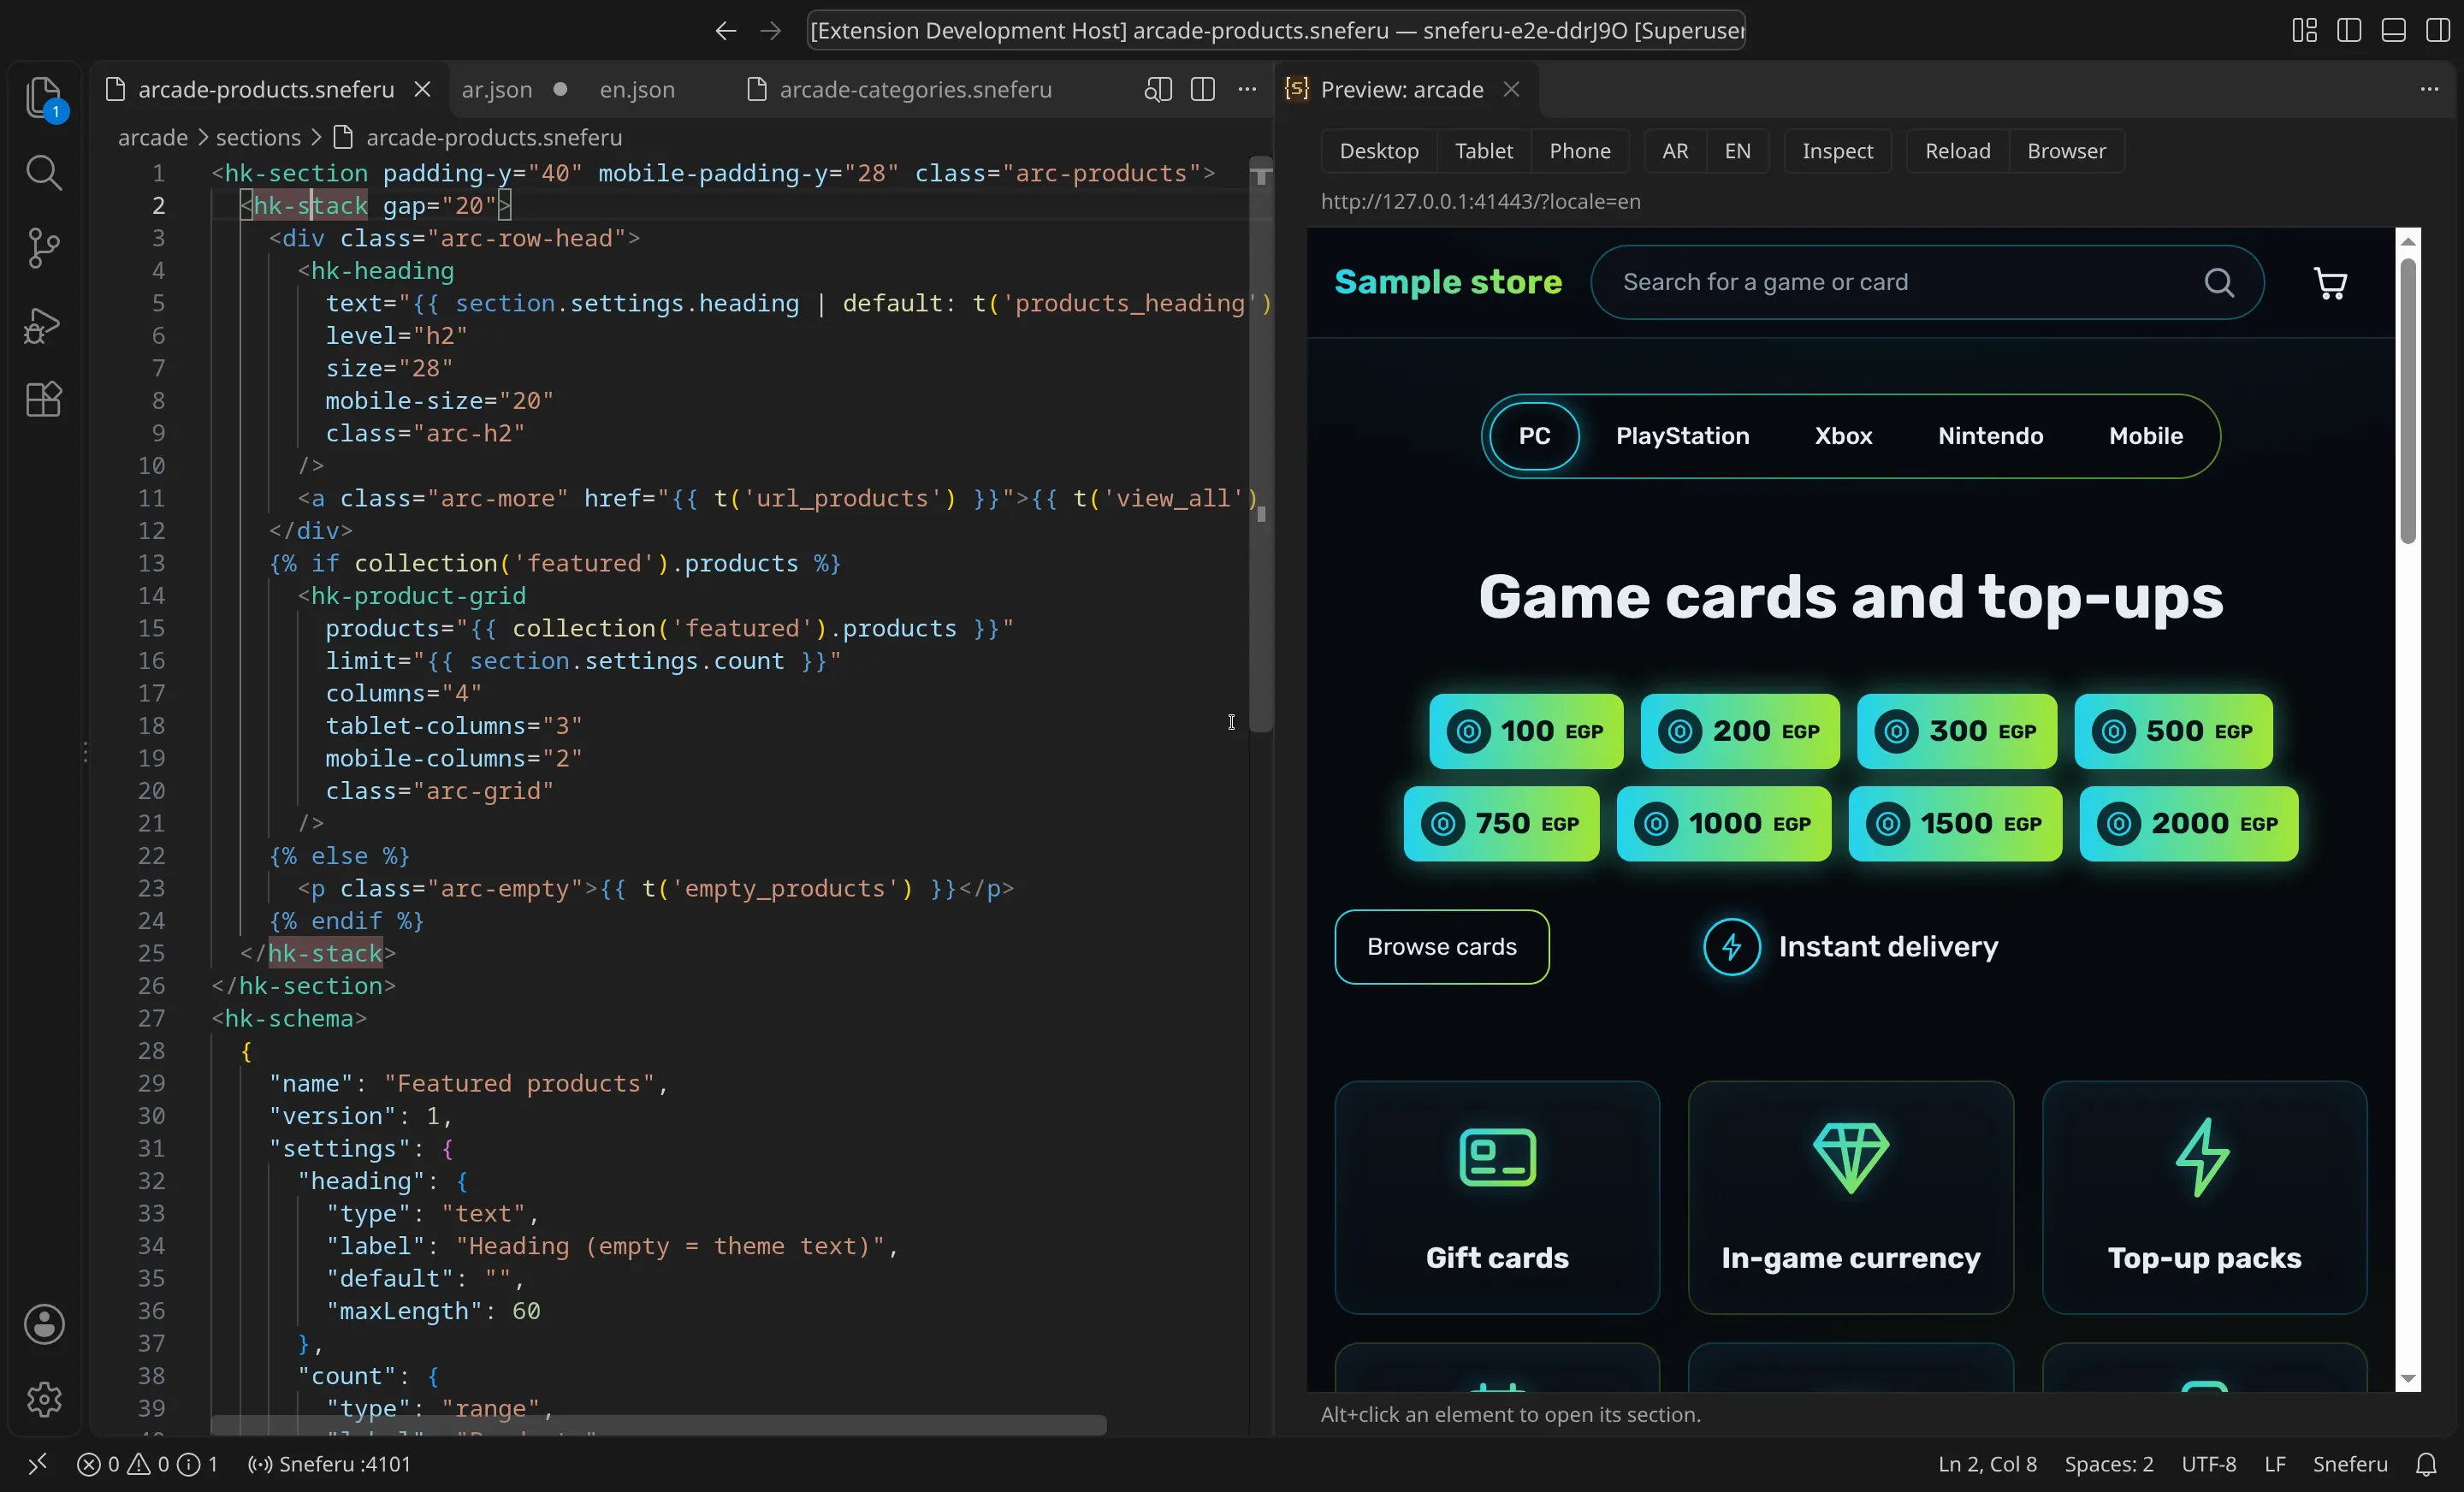Screen dimensions: 2464x1492
Task: Select the arcade-products.sneferu editor tab
Action: click(266, 90)
